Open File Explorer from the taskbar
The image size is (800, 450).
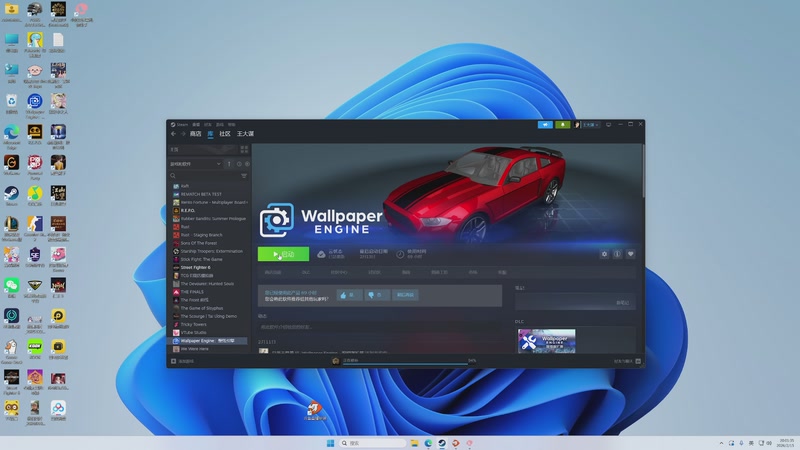tap(414, 443)
